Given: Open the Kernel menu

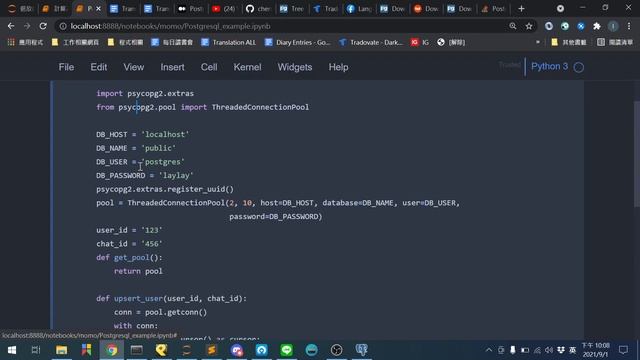Looking at the screenshot, I should [247, 67].
